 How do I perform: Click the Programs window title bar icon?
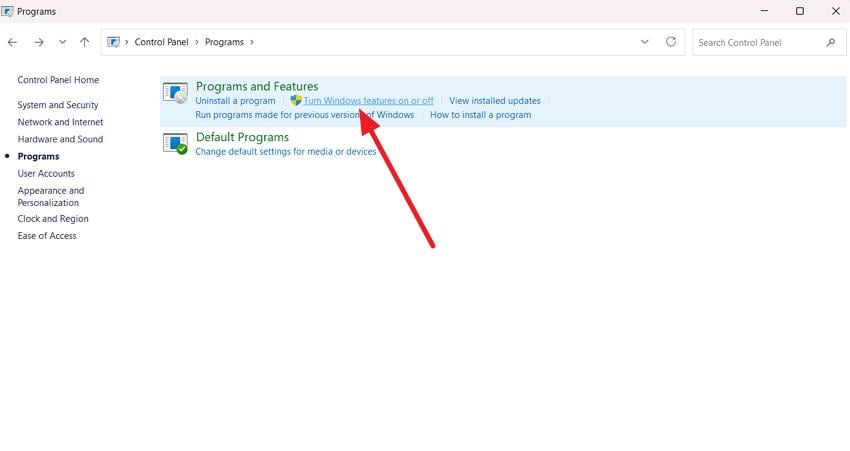8,11
